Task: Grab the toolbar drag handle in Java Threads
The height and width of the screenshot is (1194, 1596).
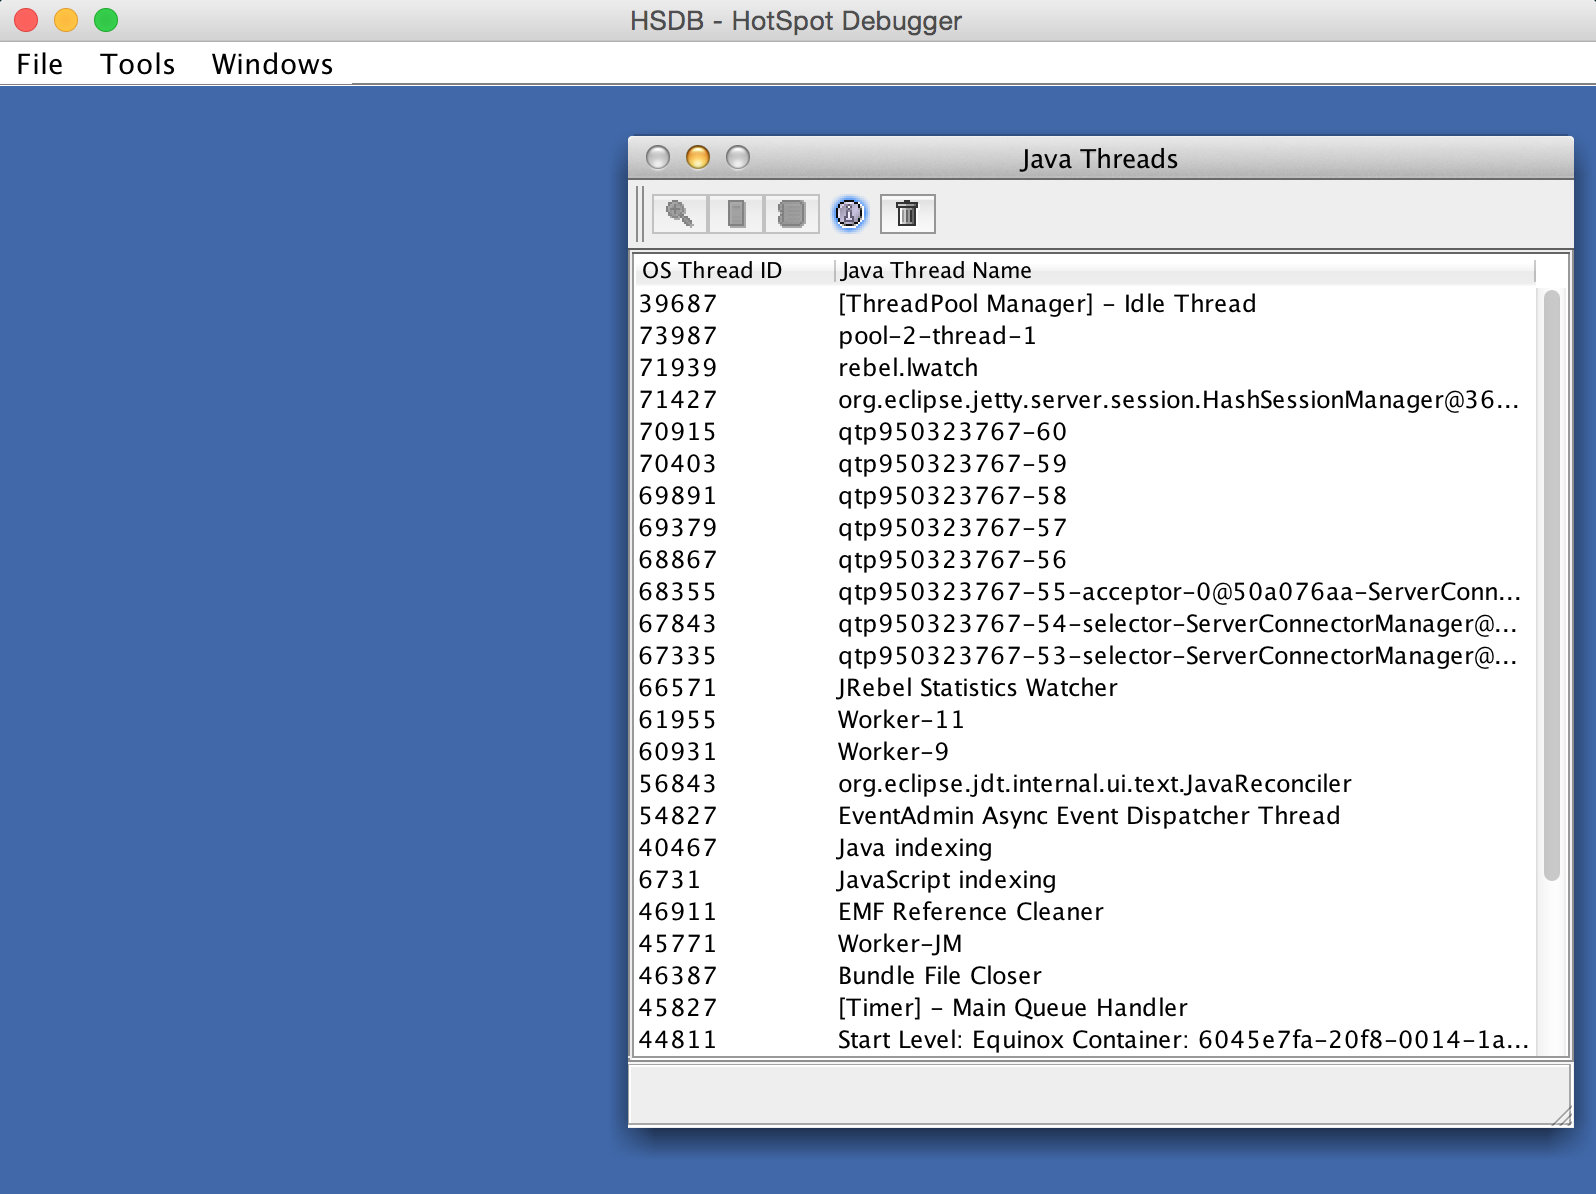Action: click(x=641, y=214)
